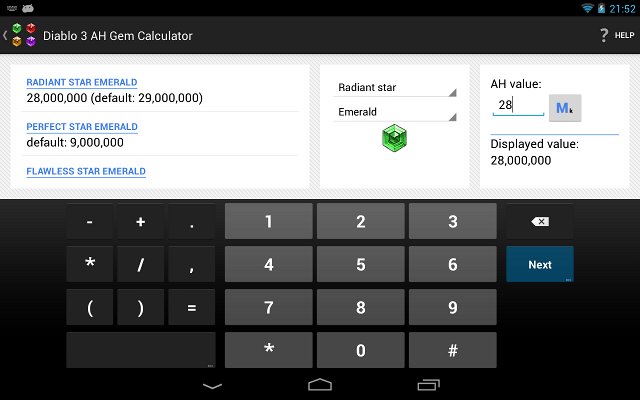Open the Emerald gem type dropdown
This screenshot has width=640, height=400.
click(x=394, y=112)
